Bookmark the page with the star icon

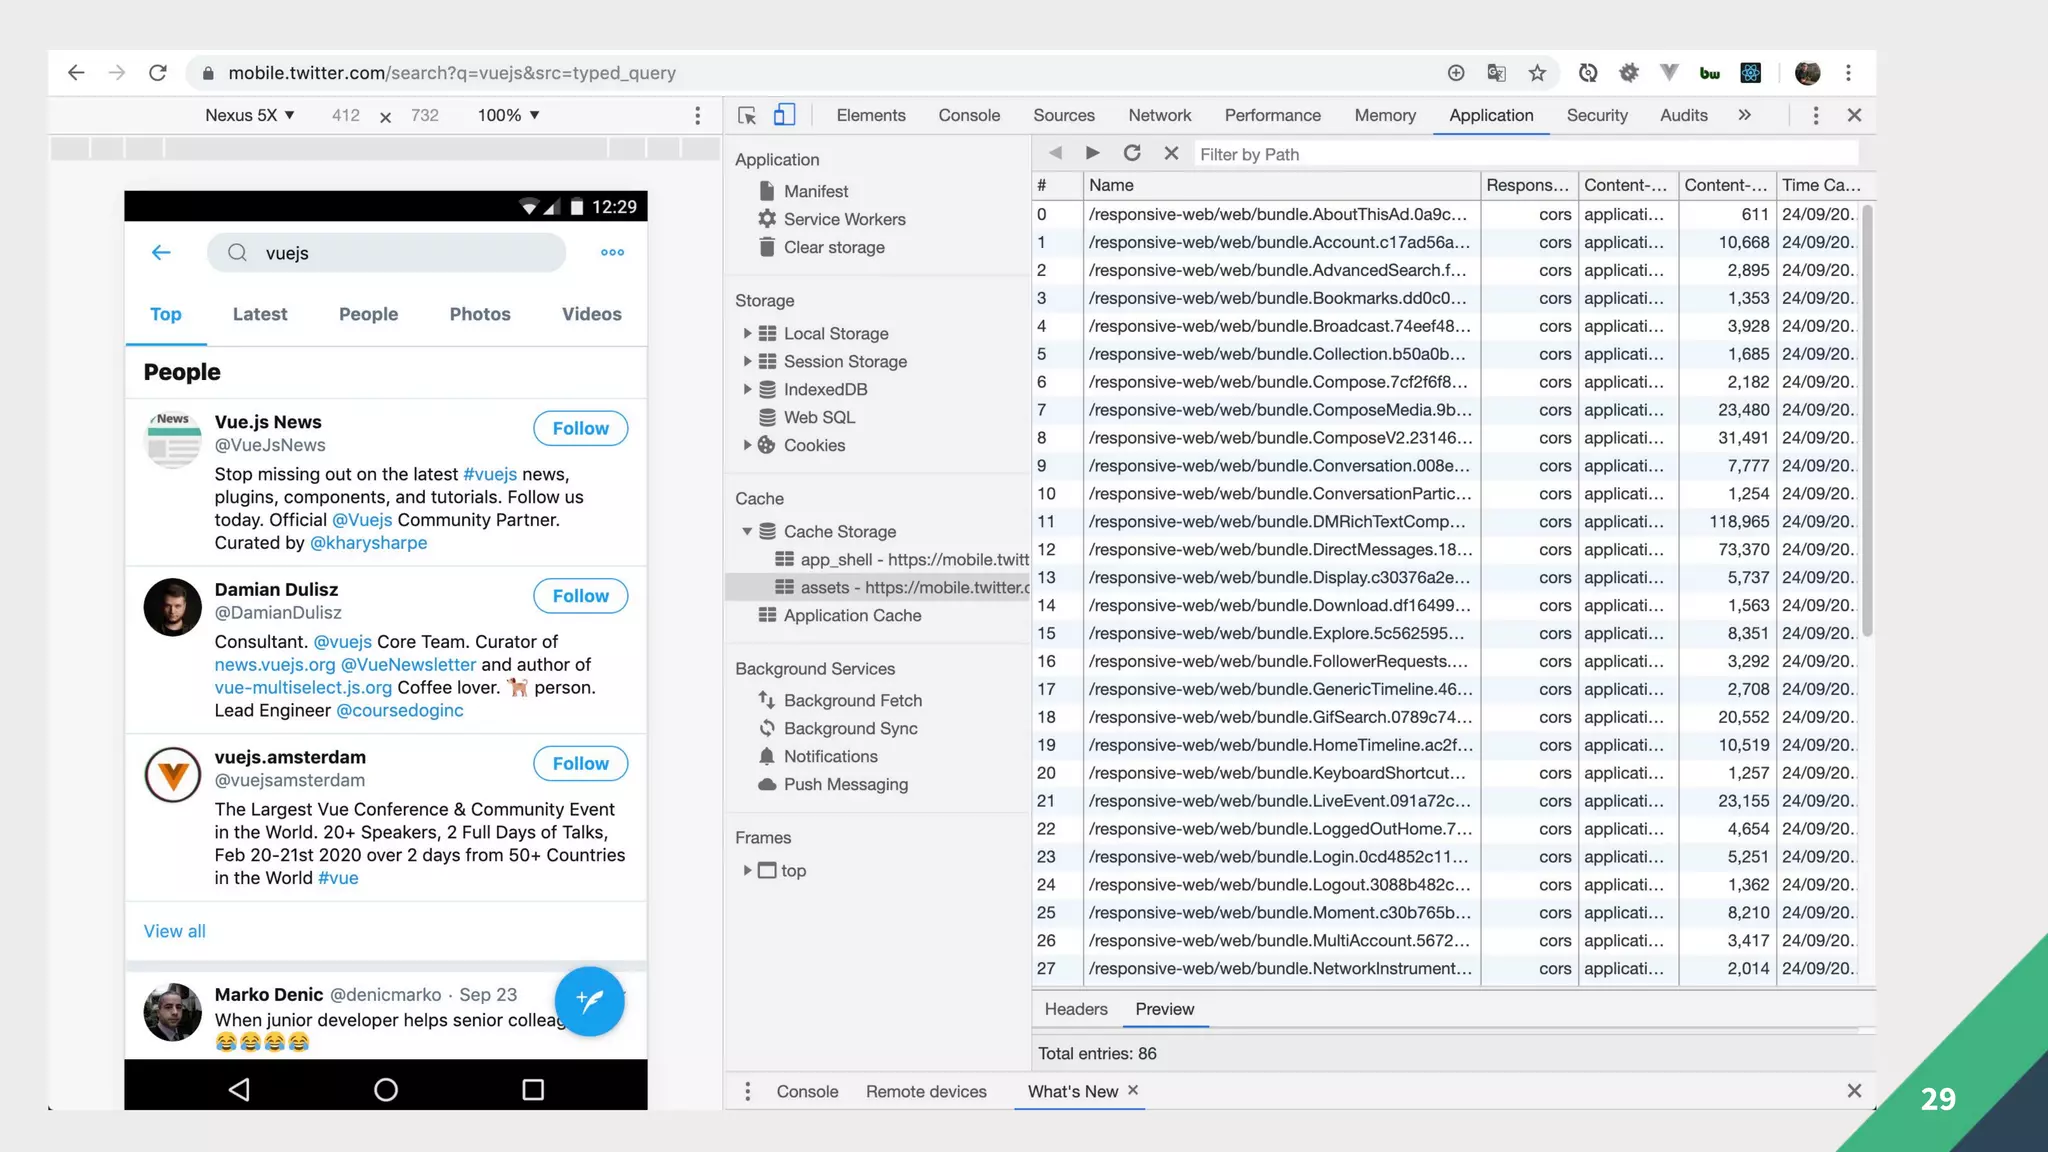[x=1537, y=73]
